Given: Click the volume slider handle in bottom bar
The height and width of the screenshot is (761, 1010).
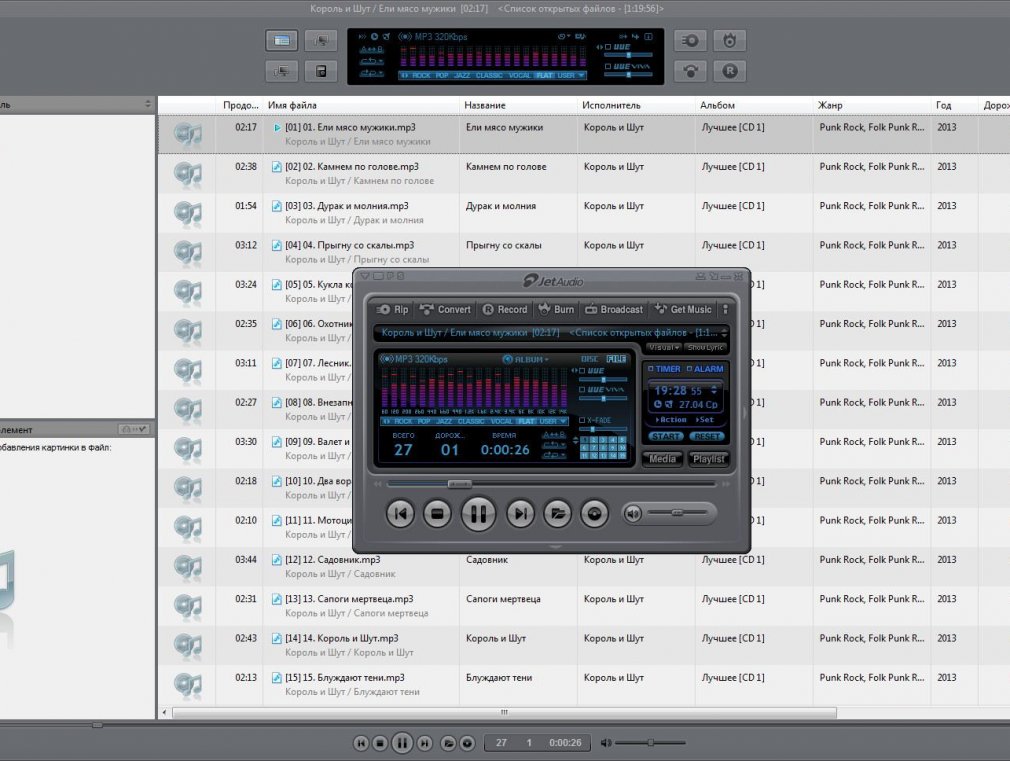Looking at the screenshot, I should 651,743.
